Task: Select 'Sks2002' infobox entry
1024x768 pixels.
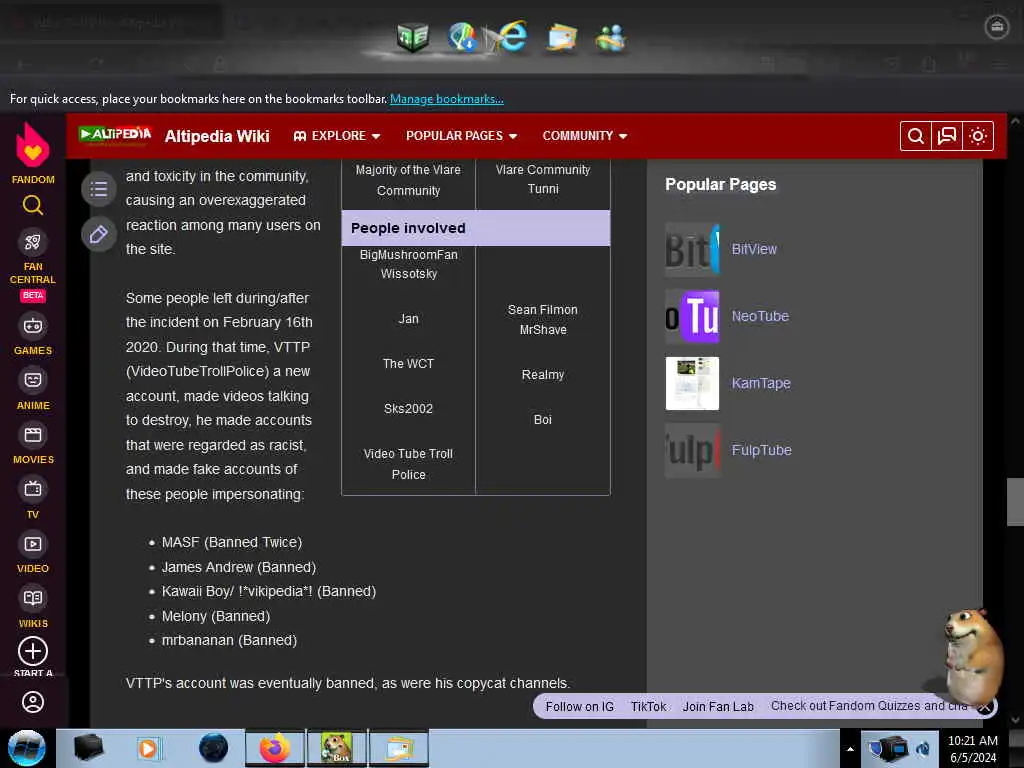Action: click(408, 409)
